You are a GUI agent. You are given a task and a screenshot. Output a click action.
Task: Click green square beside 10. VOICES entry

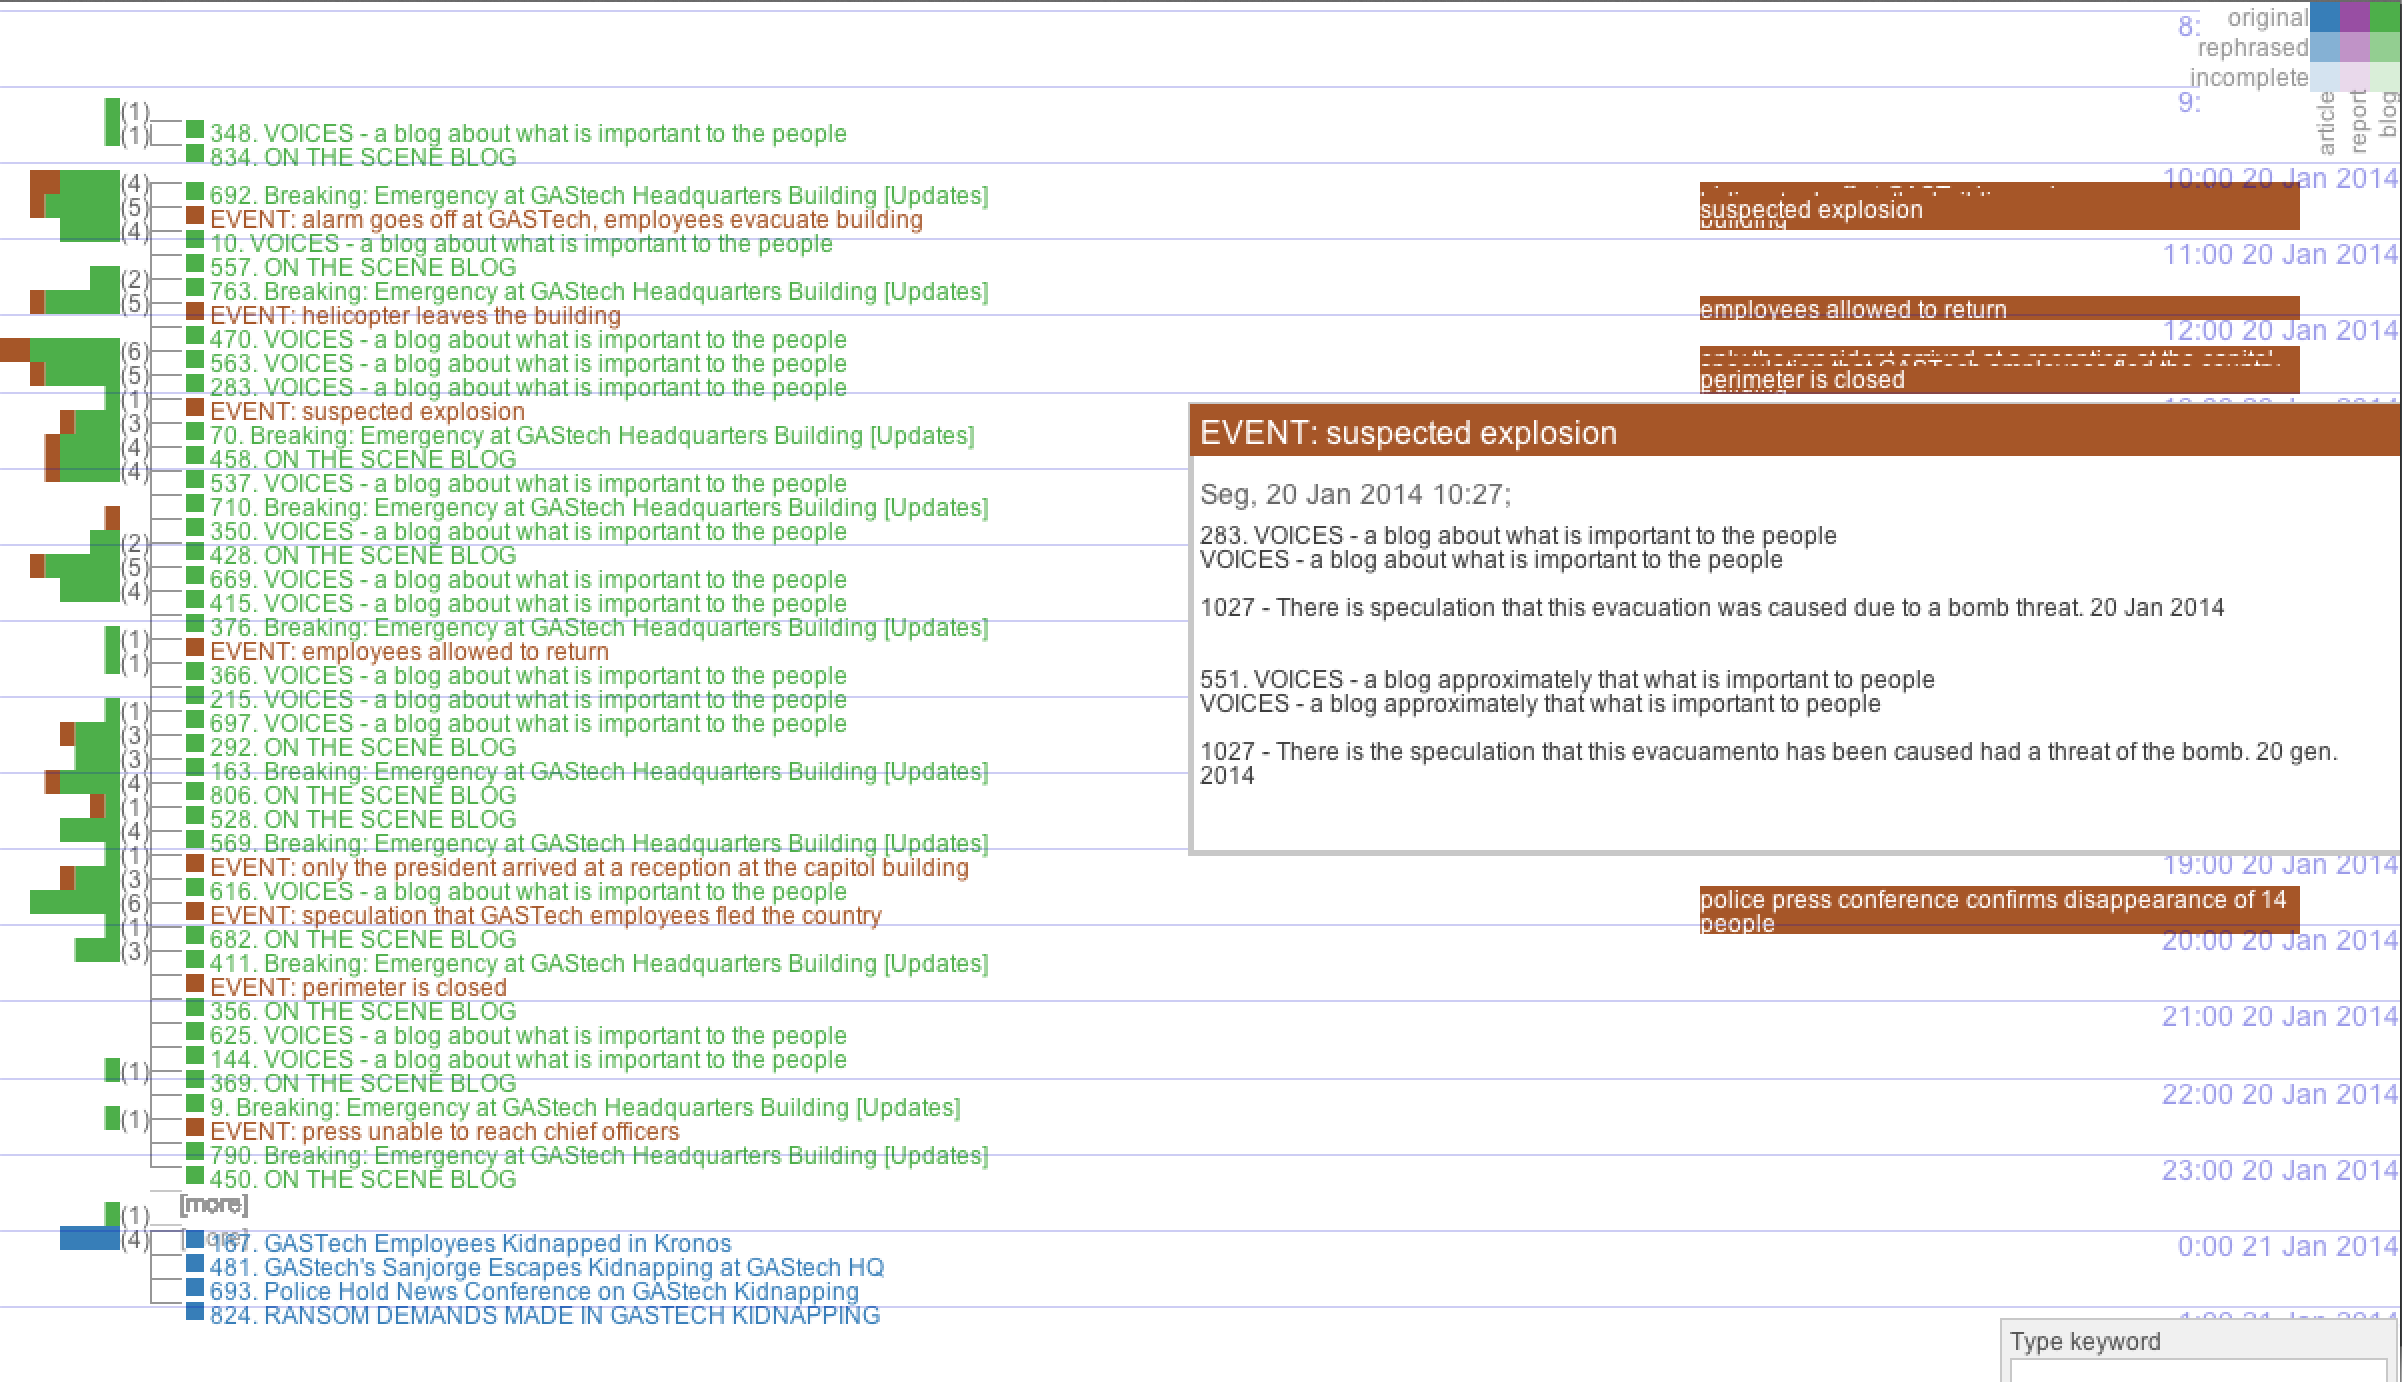click(x=195, y=240)
